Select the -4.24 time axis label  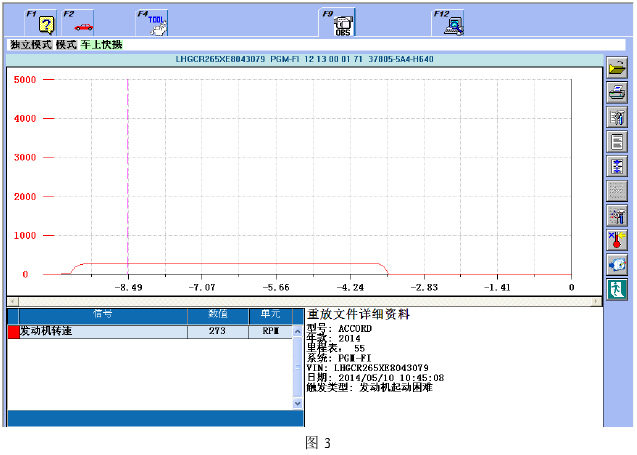(x=350, y=288)
